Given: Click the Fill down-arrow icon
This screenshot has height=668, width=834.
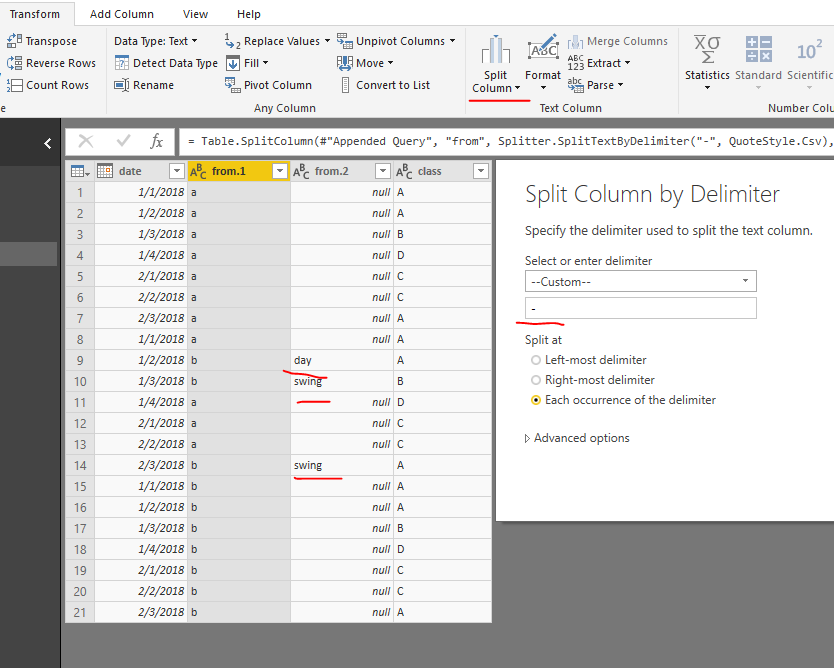Looking at the screenshot, I should tap(232, 63).
